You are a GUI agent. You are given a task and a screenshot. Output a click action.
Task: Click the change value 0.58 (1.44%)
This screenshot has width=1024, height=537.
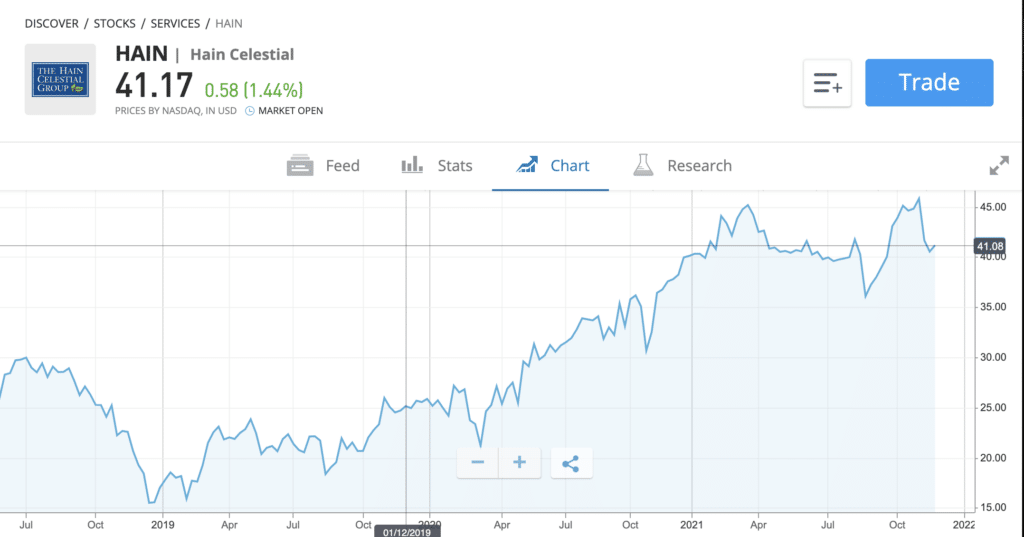point(253,90)
